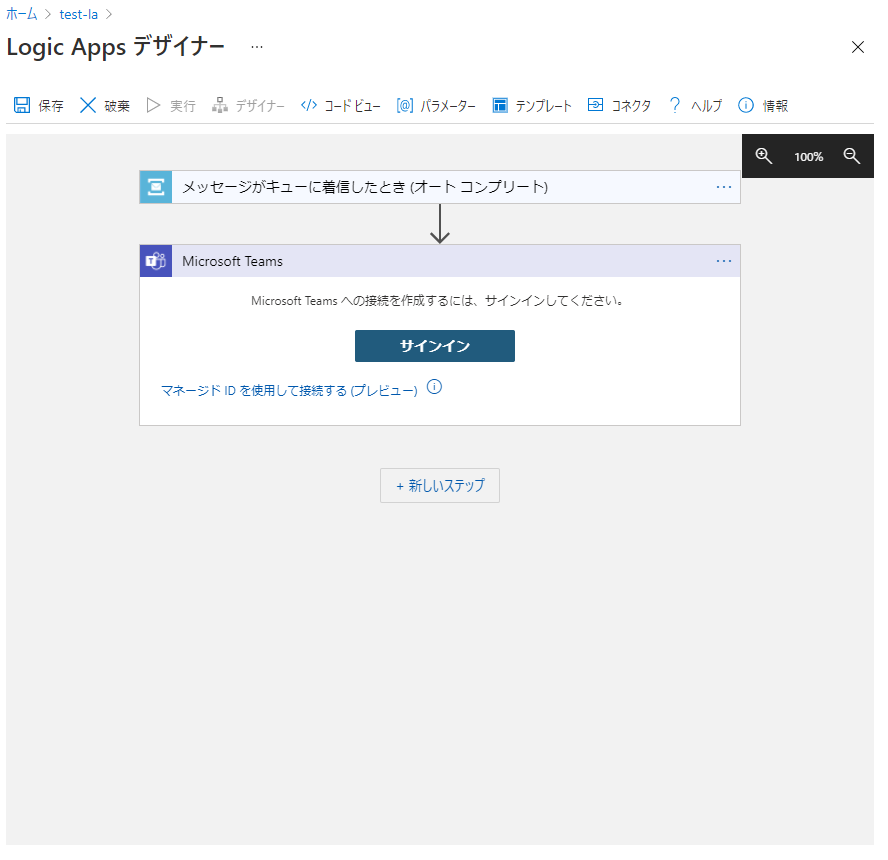Zoom in on the designer canvas
The image size is (888, 860).
764,156
